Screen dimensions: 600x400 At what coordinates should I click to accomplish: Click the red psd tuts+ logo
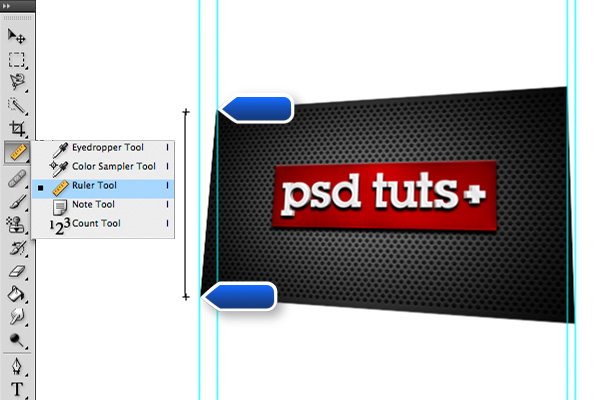385,196
